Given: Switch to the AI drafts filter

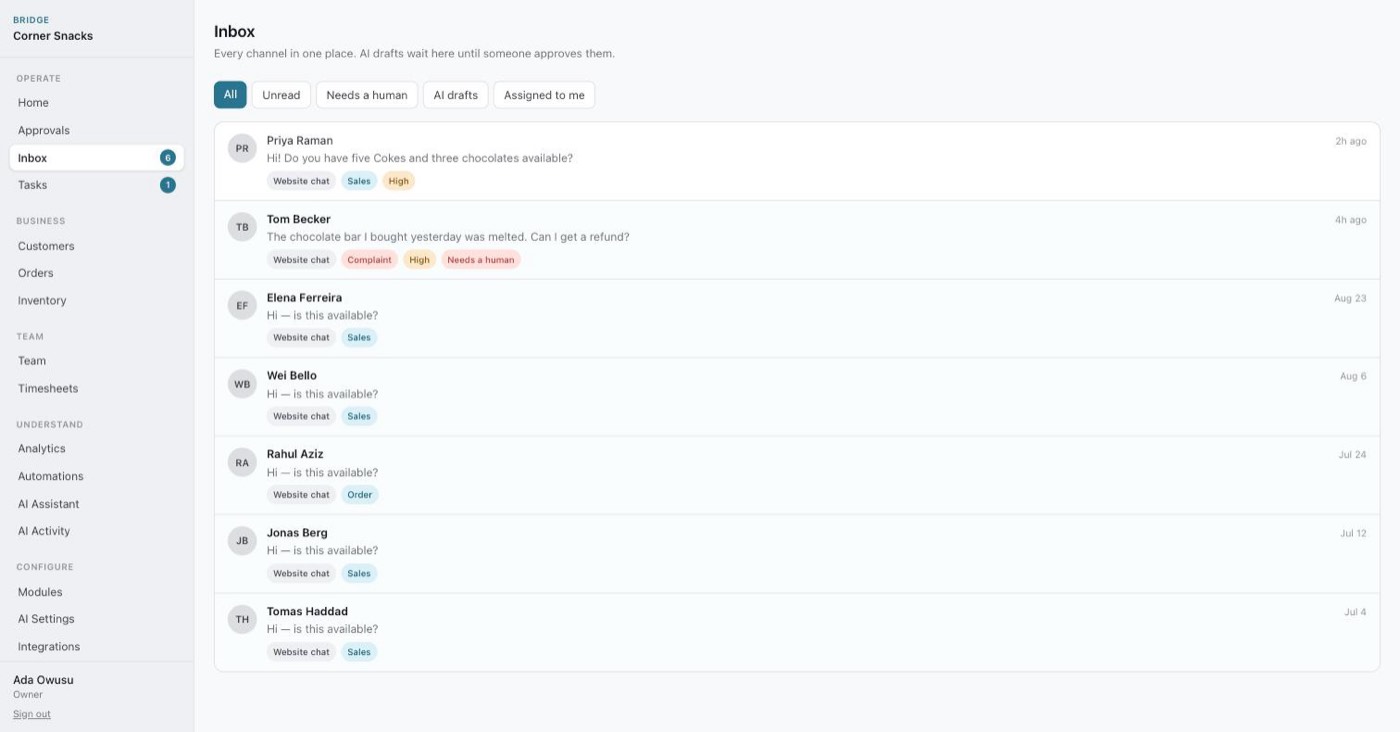Looking at the screenshot, I should (x=455, y=95).
